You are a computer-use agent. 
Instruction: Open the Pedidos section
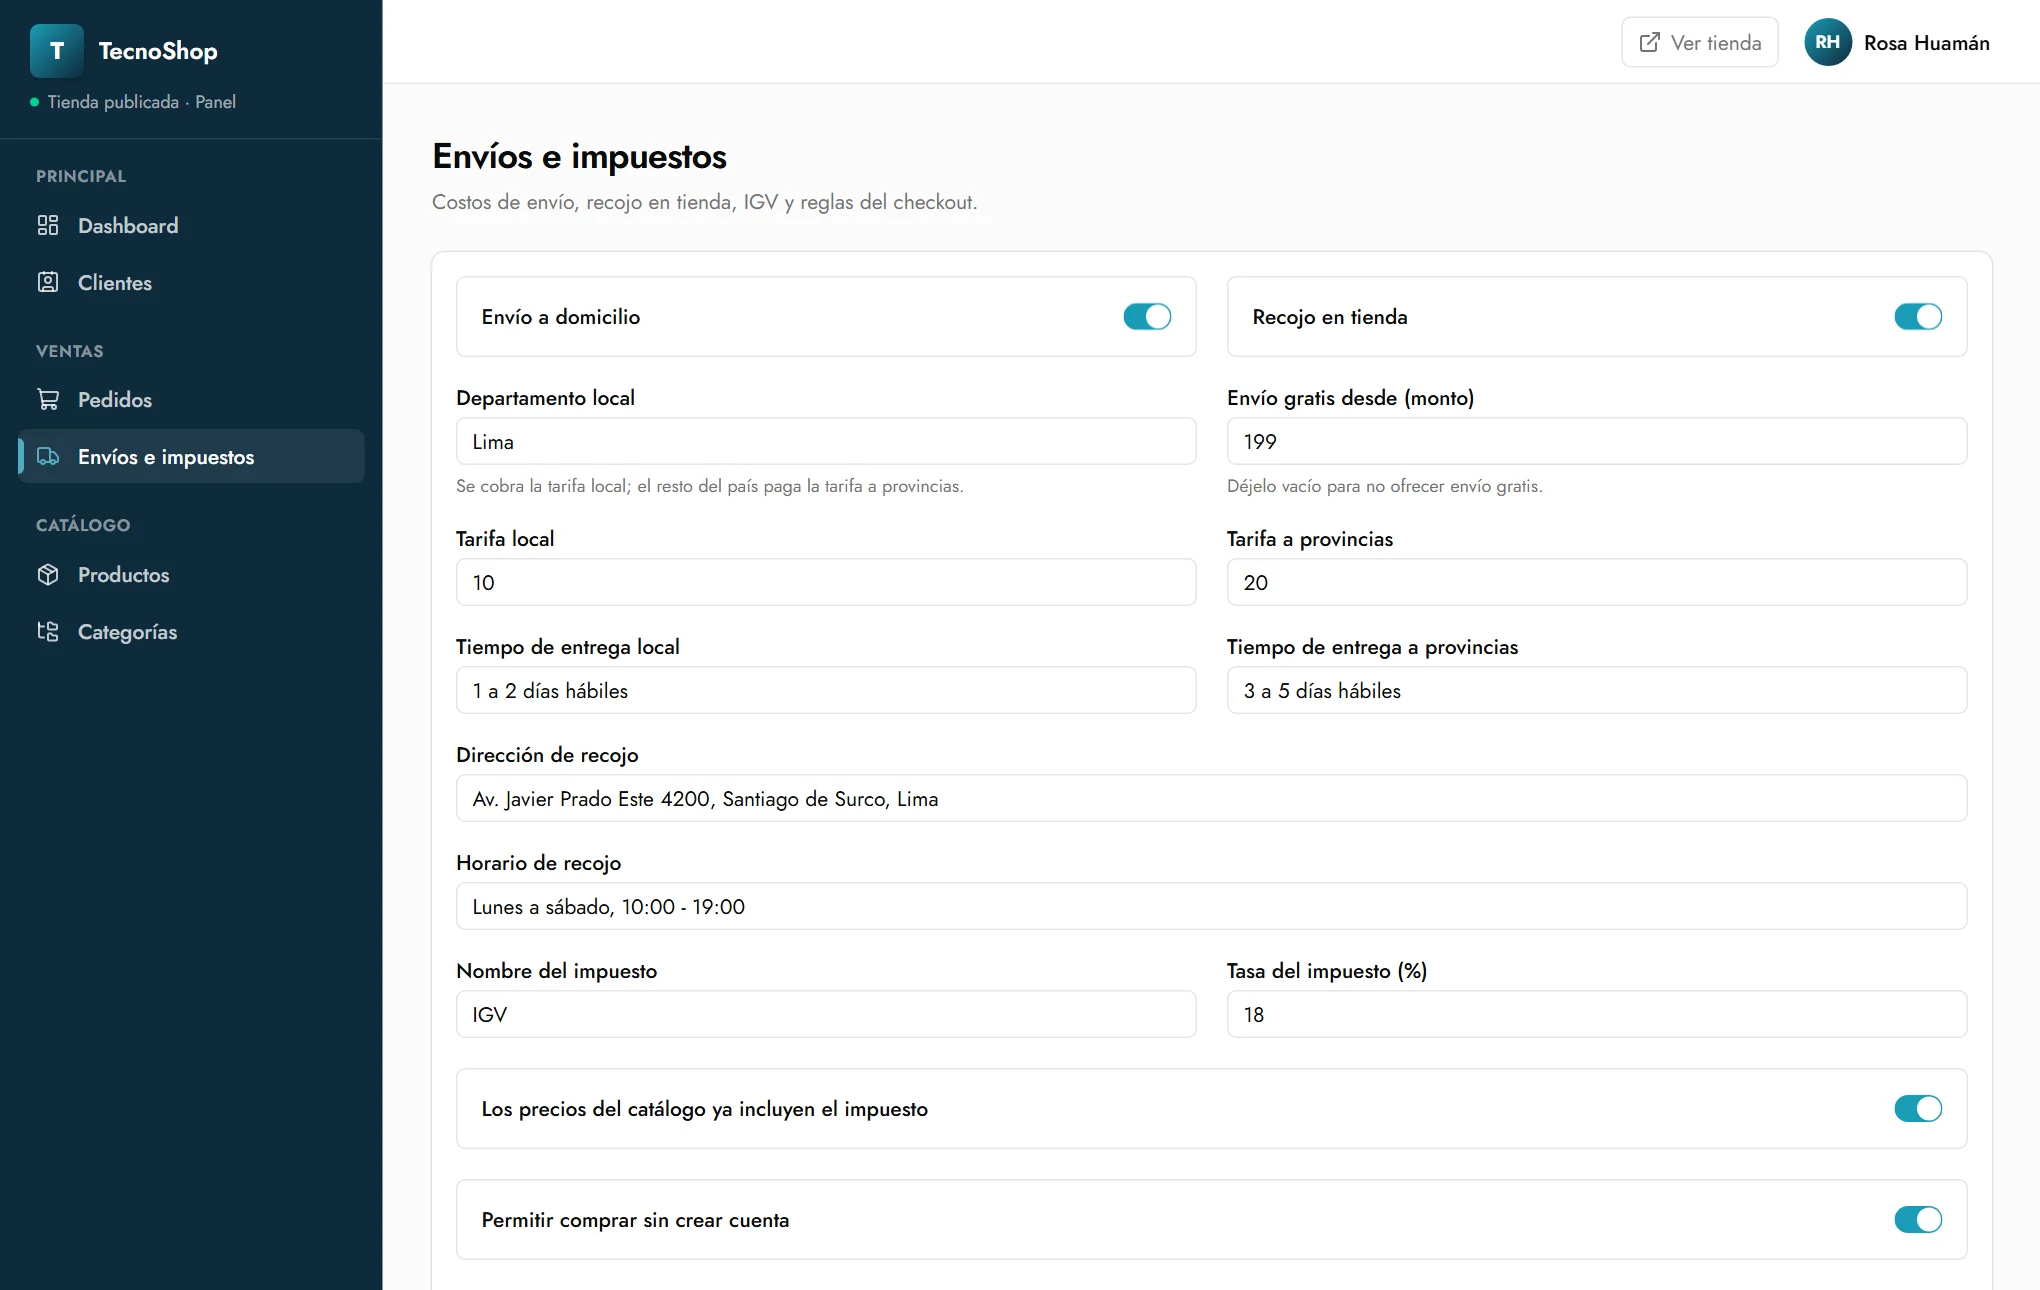coord(191,400)
